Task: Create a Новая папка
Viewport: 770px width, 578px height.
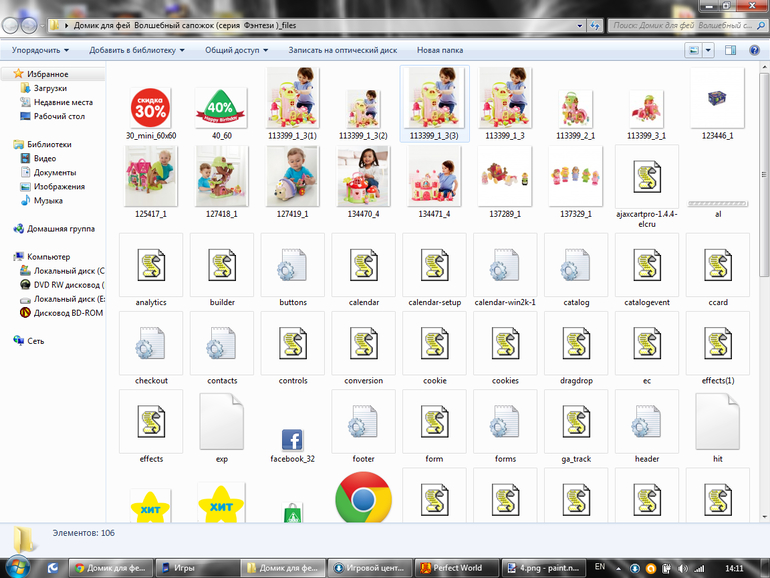Action: click(x=440, y=50)
